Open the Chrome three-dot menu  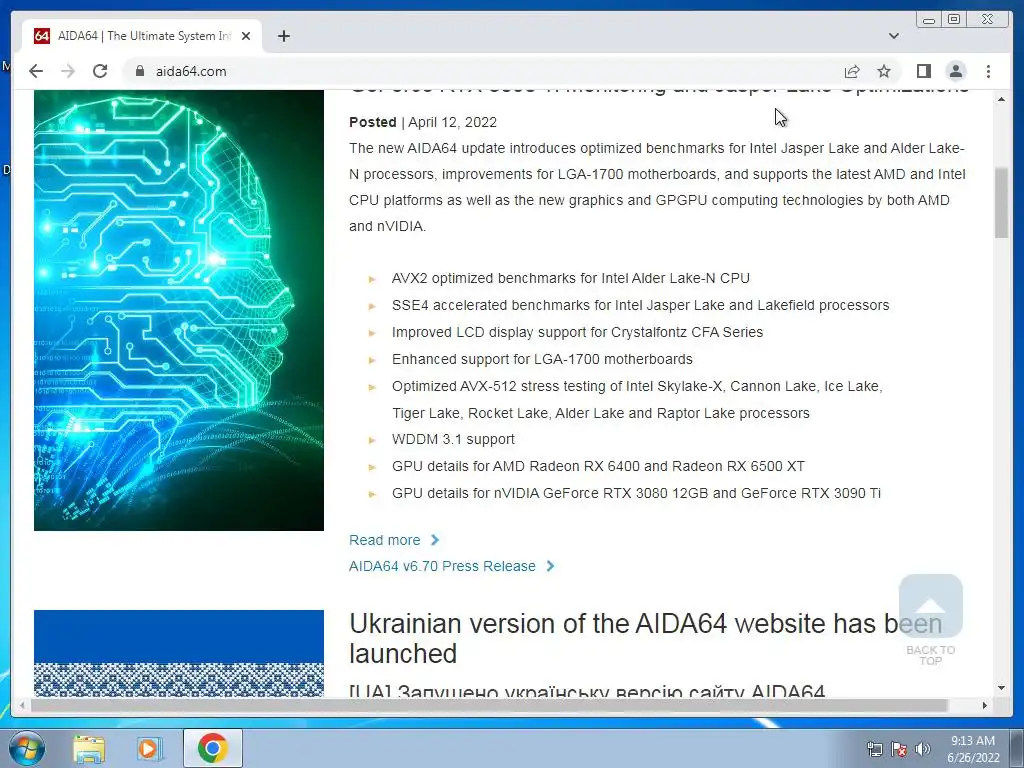point(988,71)
